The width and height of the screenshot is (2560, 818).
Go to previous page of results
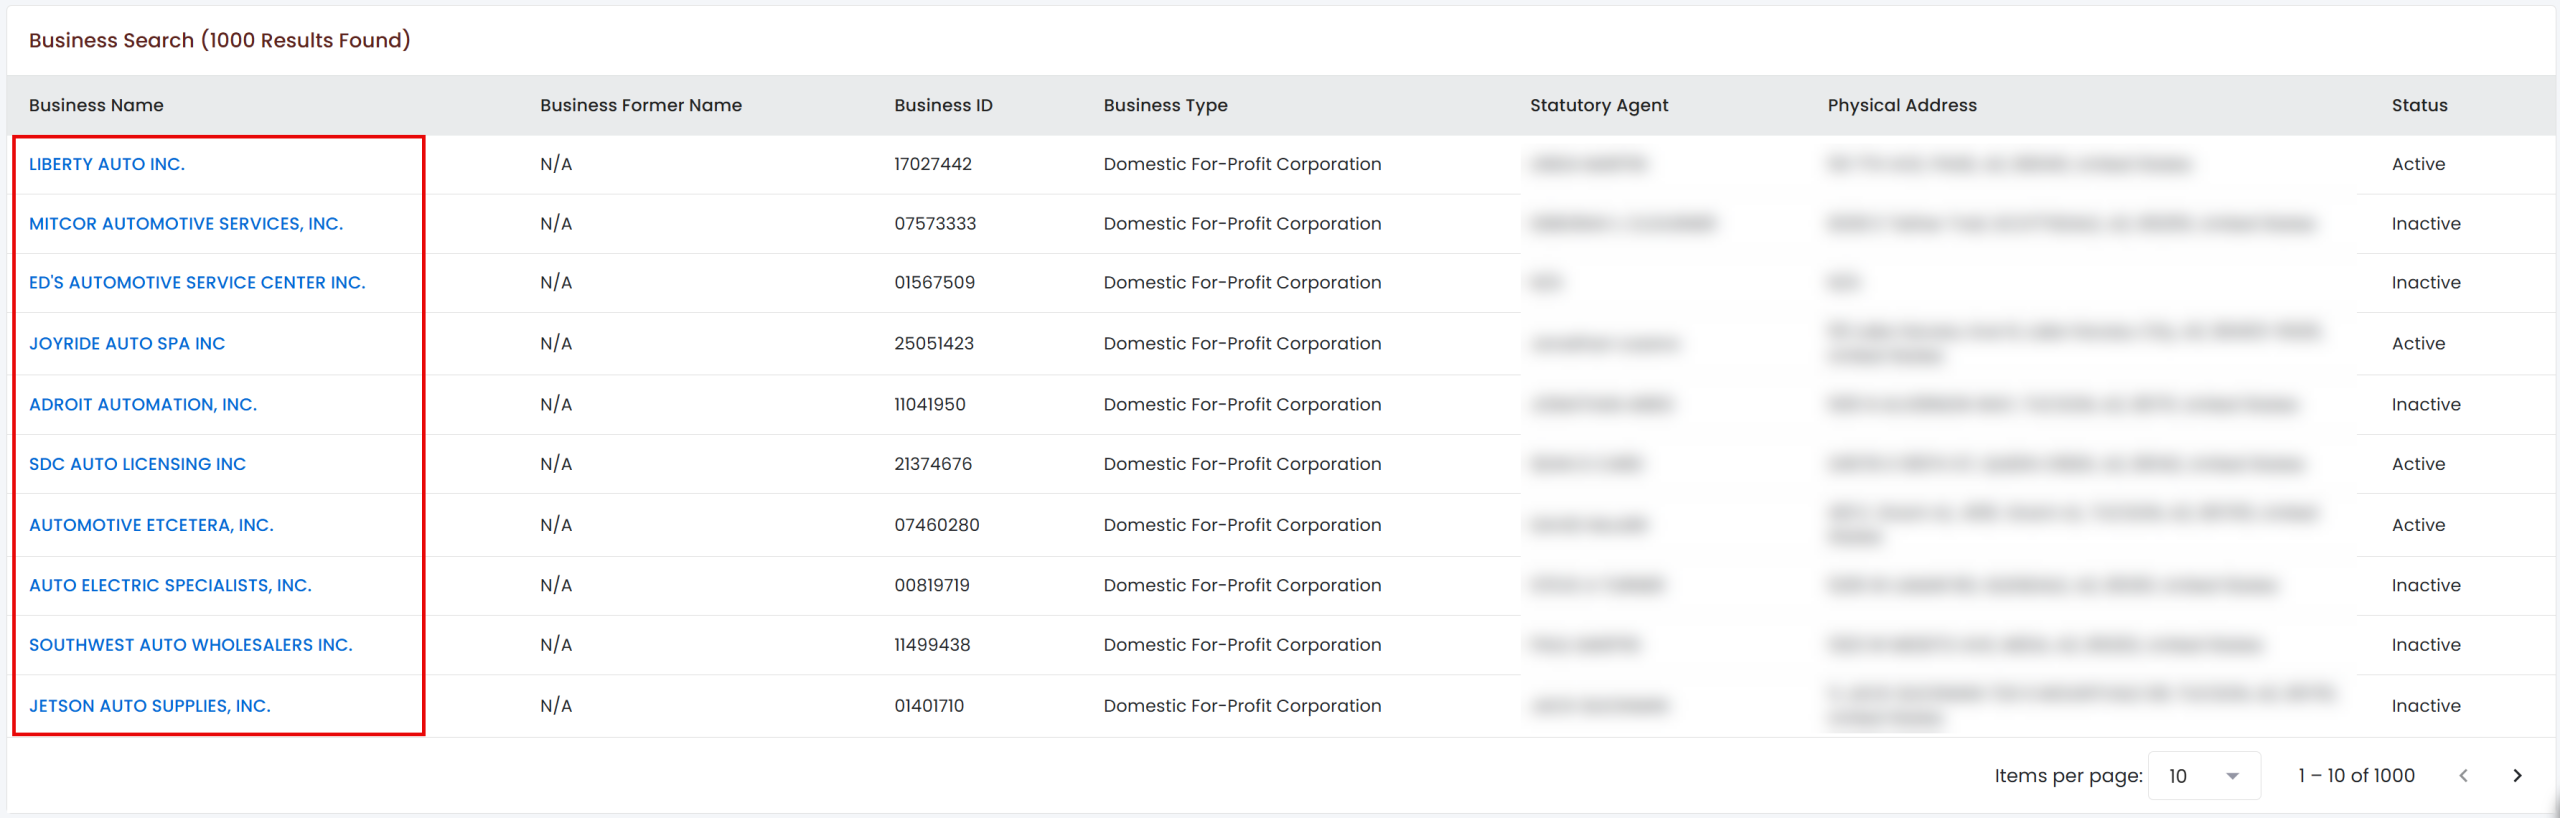click(x=2463, y=776)
